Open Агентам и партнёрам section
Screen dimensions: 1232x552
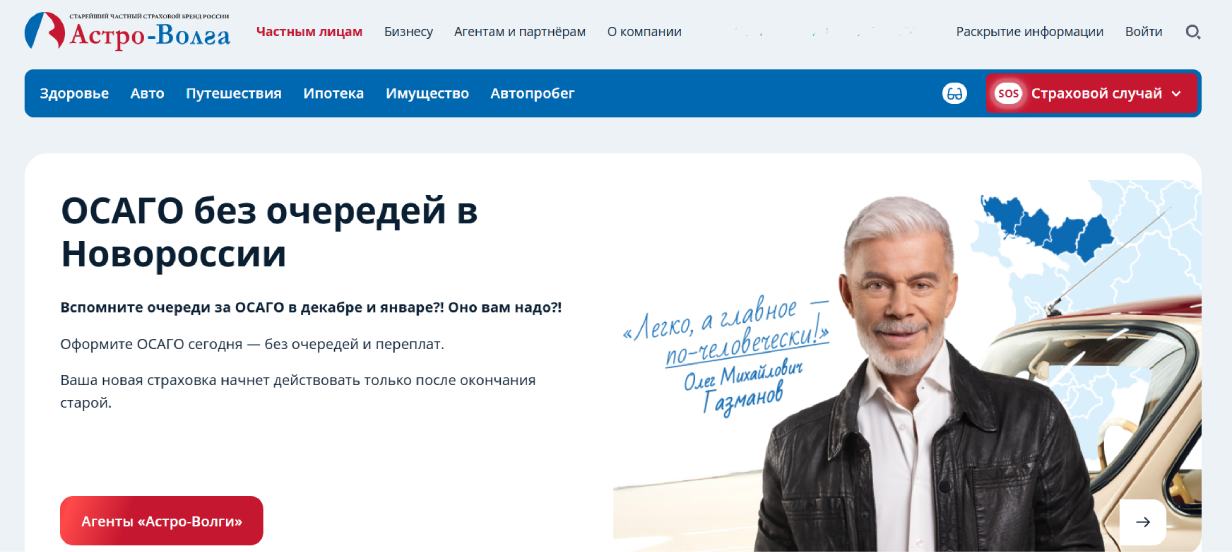(520, 32)
